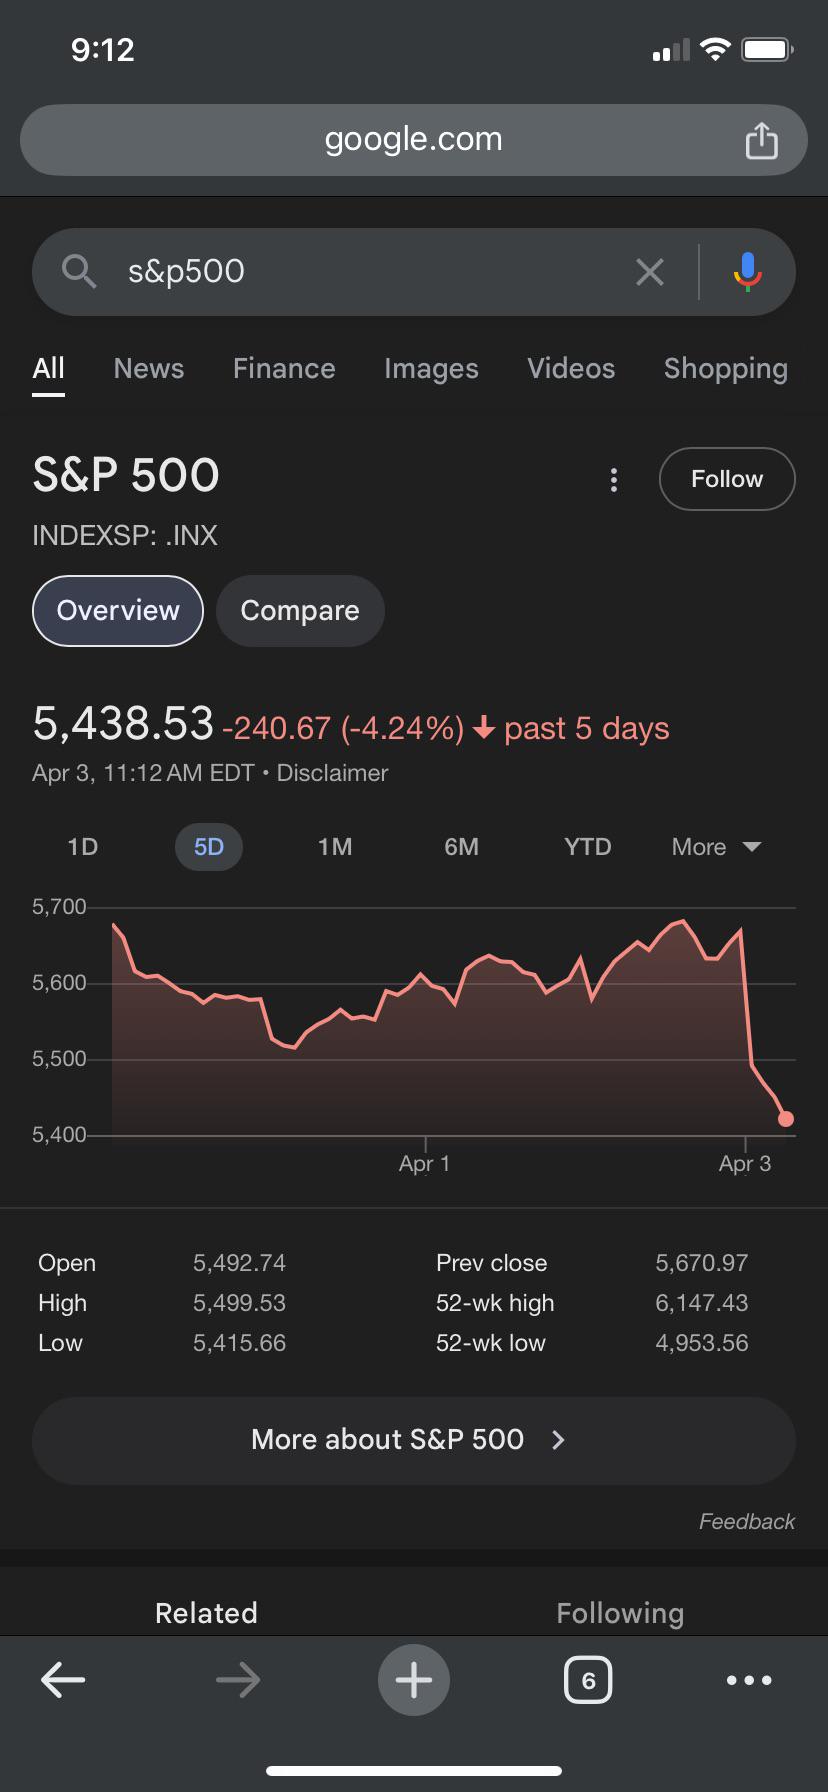
Task: Select the YTD chart range
Action: click(587, 847)
